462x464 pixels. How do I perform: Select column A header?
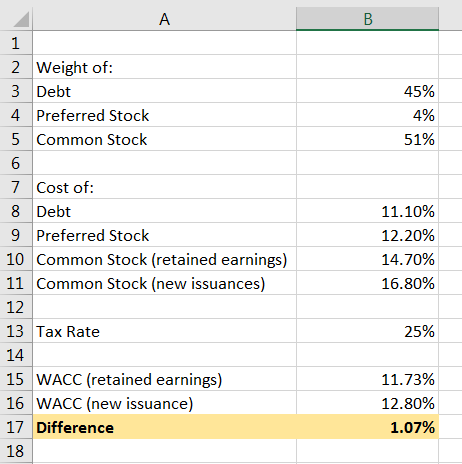pyautogui.click(x=164, y=19)
